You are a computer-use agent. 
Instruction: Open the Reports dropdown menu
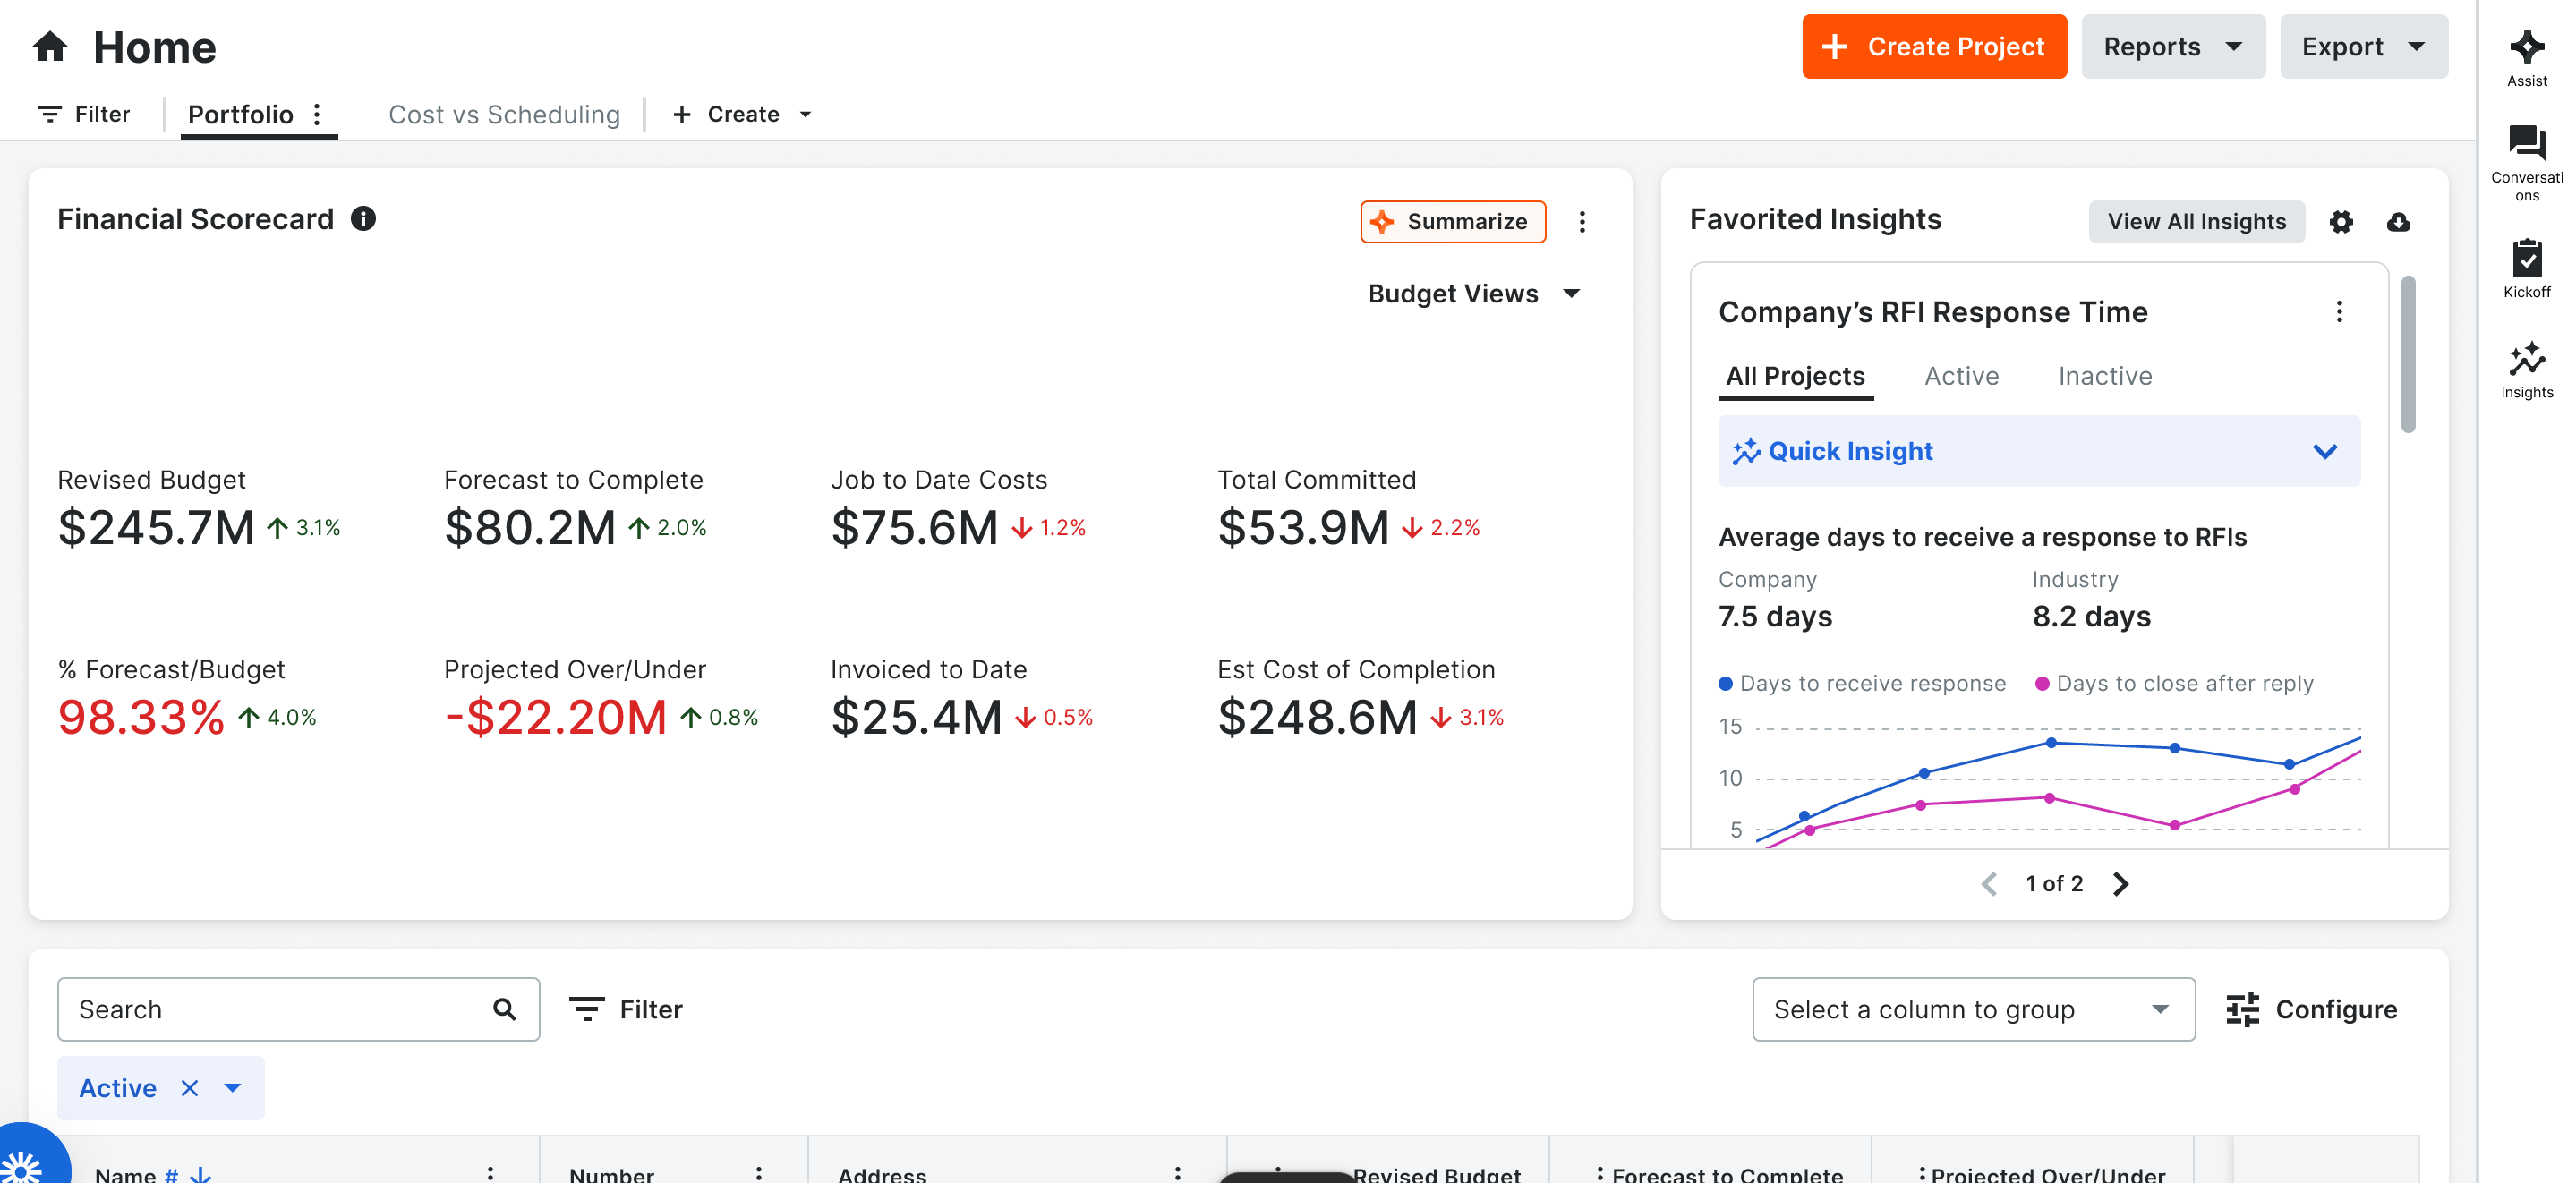2172,47
